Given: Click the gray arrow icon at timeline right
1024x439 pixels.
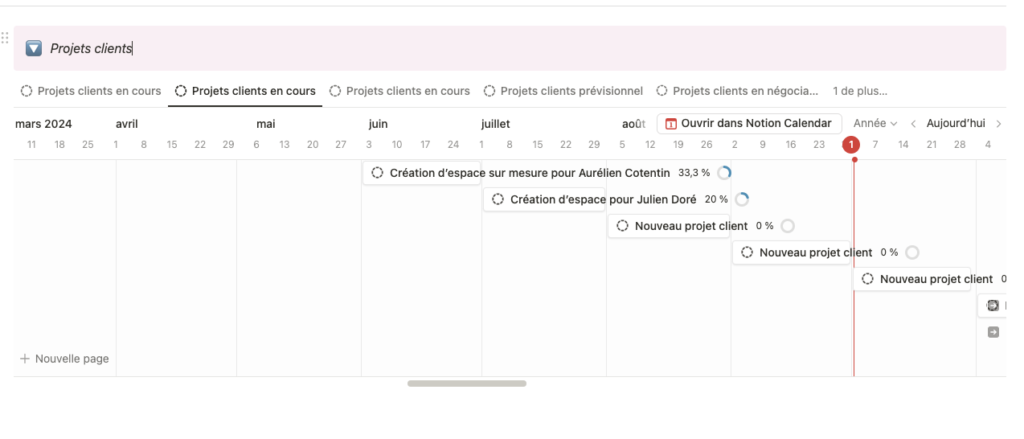Looking at the screenshot, I should click(993, 333).
